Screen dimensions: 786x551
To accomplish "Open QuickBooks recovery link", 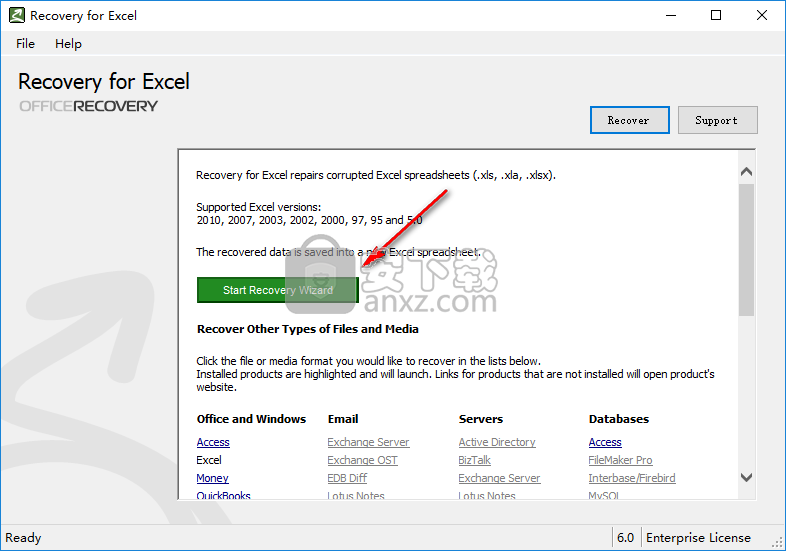I will (x=224, y=495).
